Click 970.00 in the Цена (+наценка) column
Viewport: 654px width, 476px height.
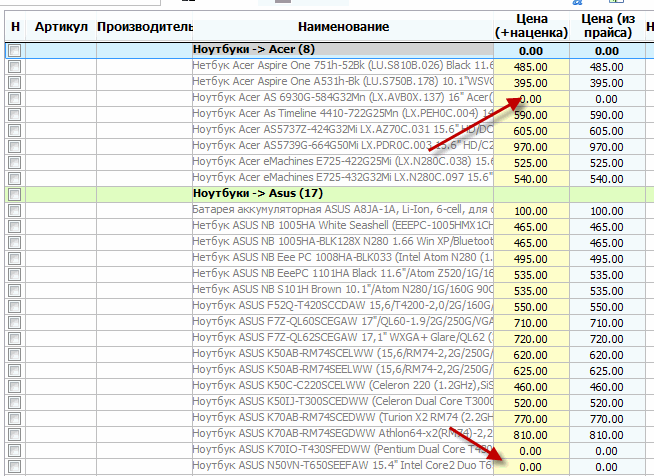coord(531,147)
